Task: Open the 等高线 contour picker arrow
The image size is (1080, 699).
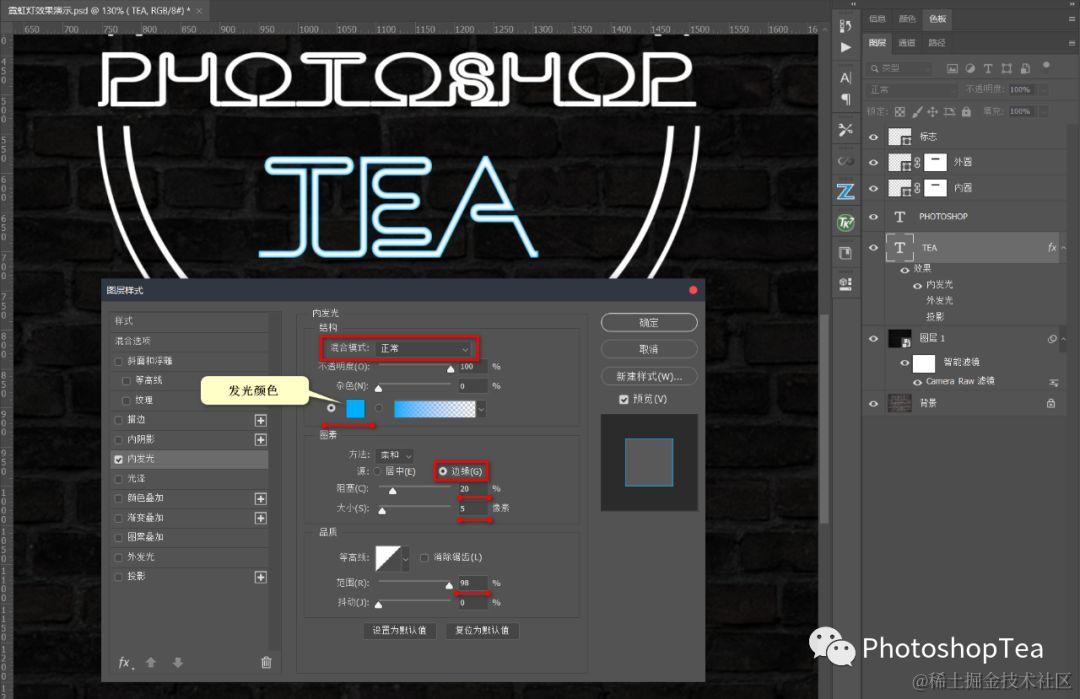Action: click(x=406, y=559)
